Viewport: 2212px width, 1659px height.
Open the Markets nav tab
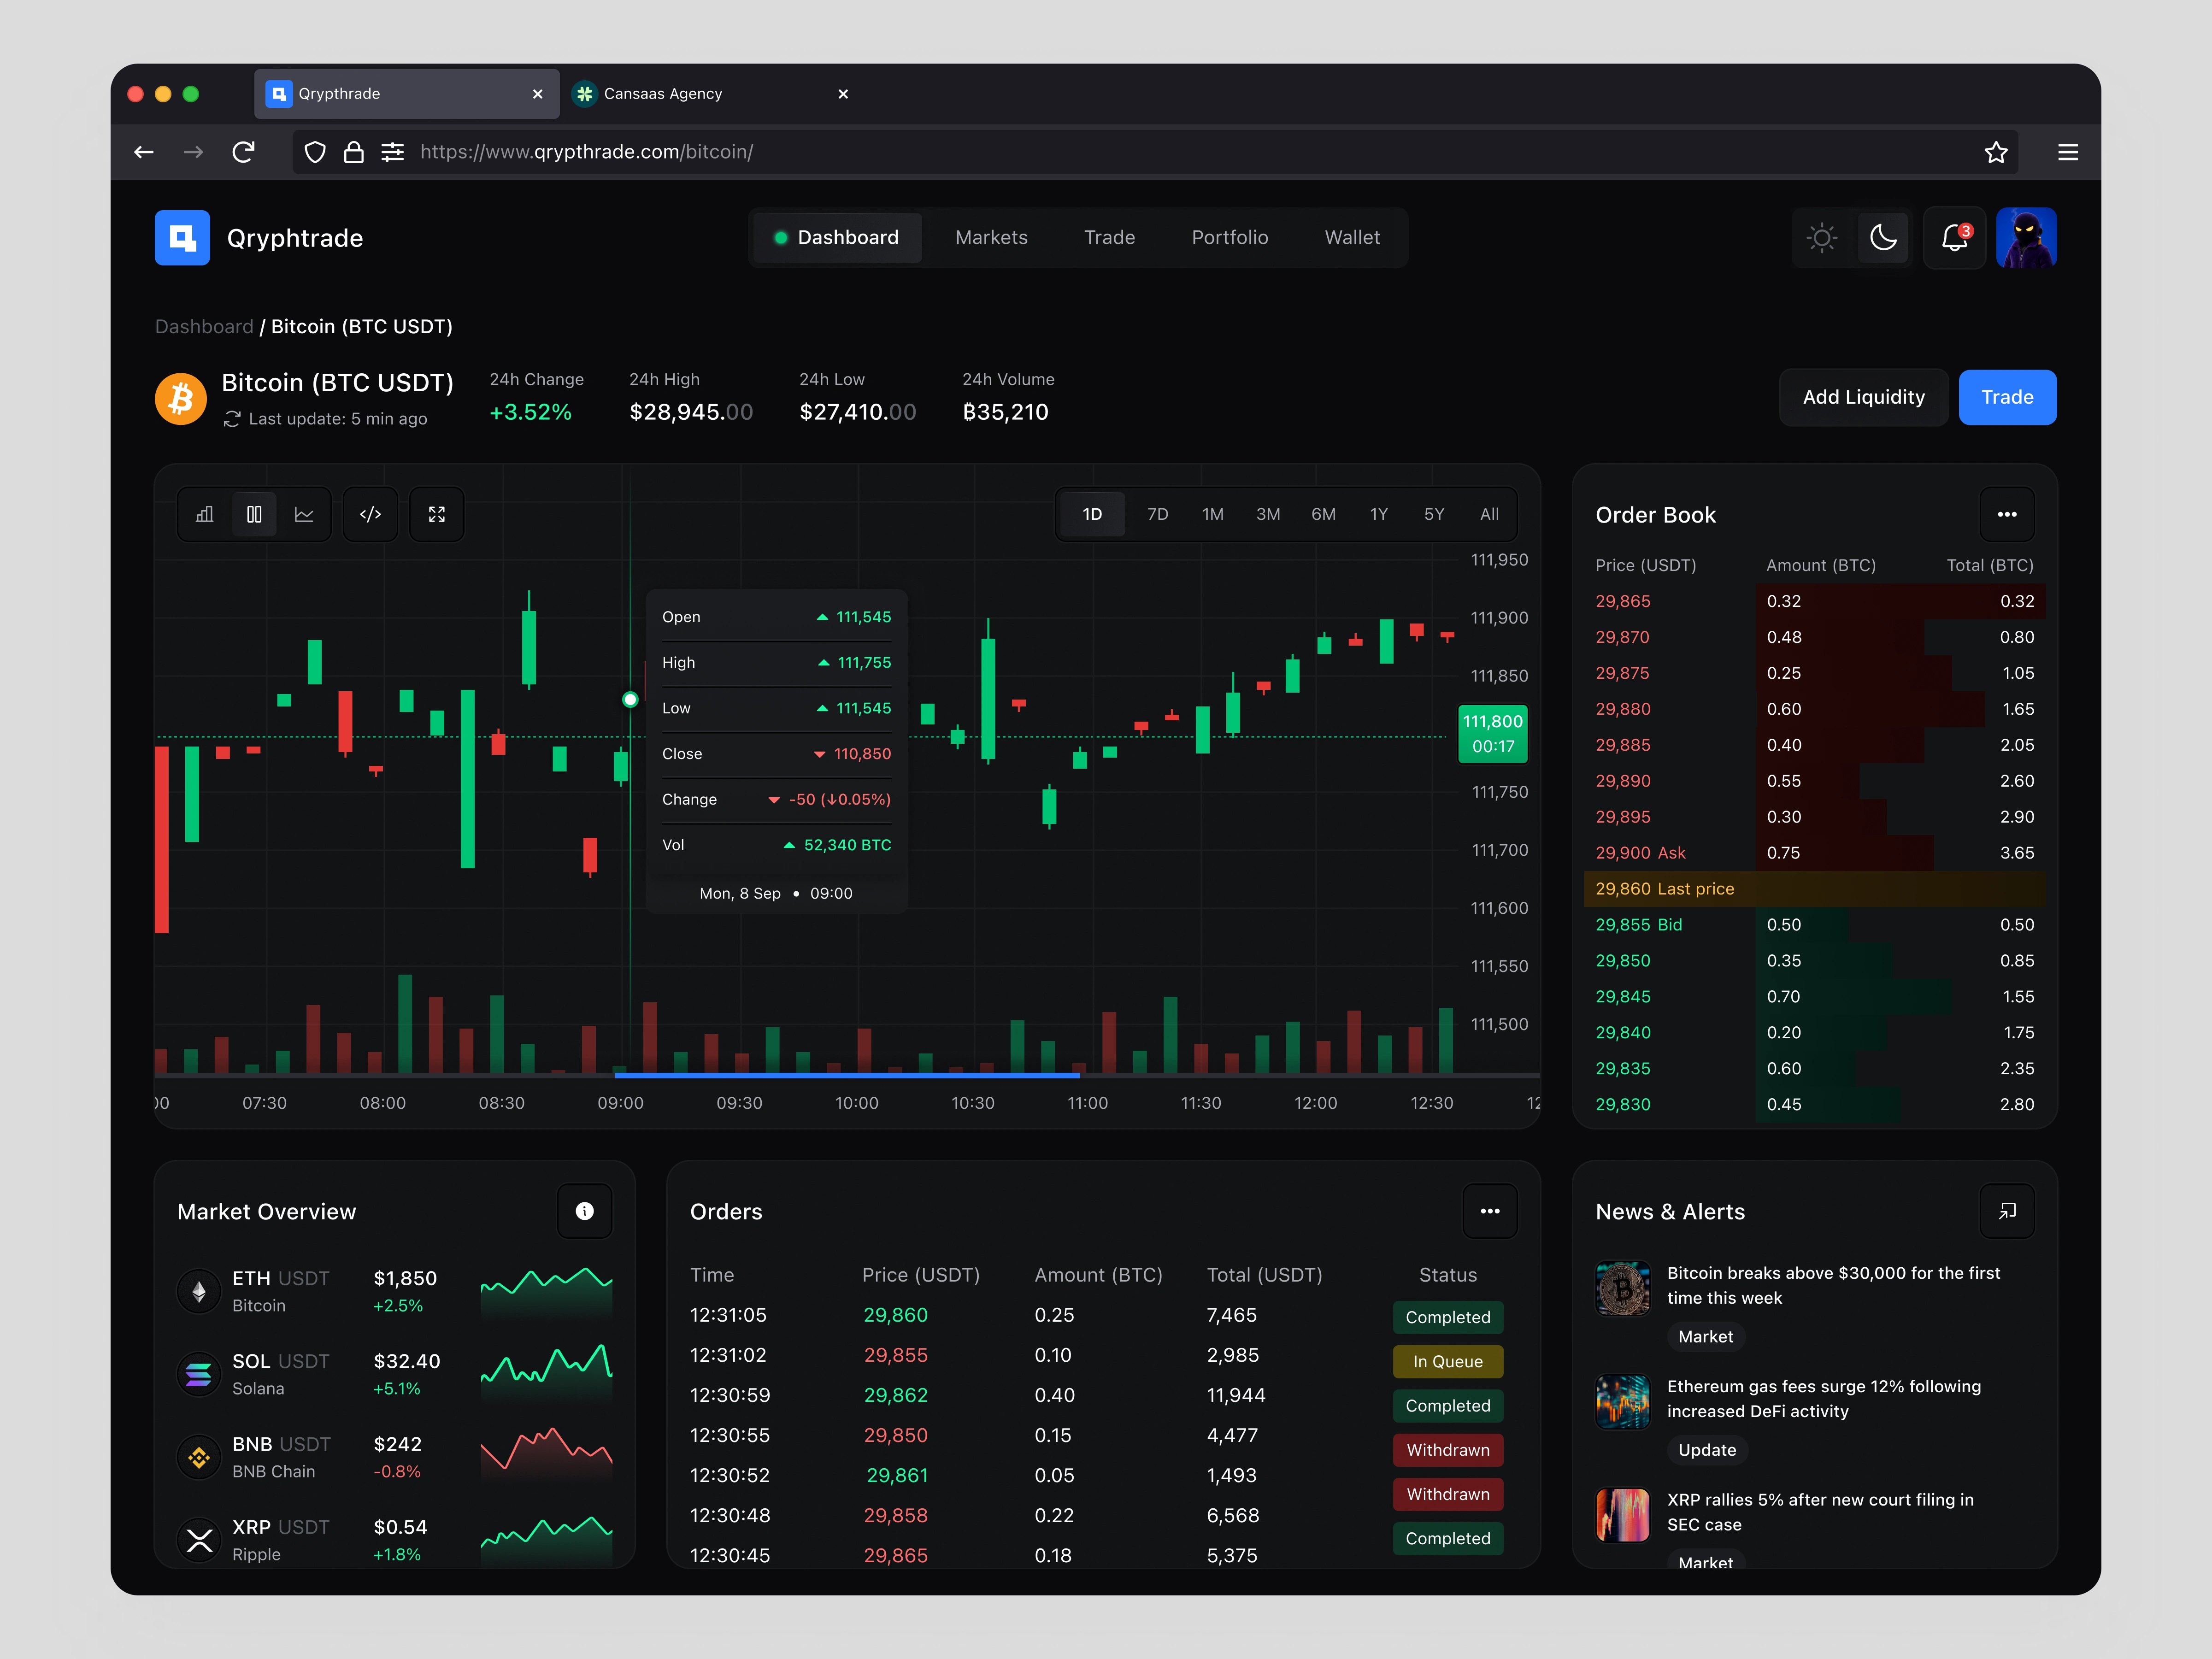pyautogui.click(x=991, y=238)
